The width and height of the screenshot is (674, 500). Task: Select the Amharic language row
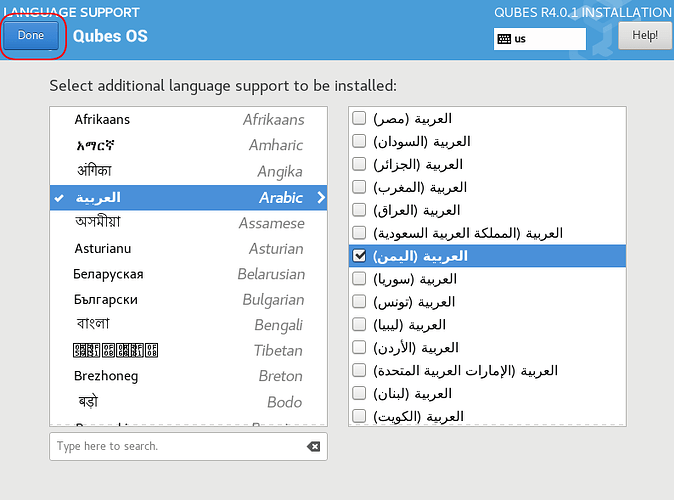tap(188, 145)
